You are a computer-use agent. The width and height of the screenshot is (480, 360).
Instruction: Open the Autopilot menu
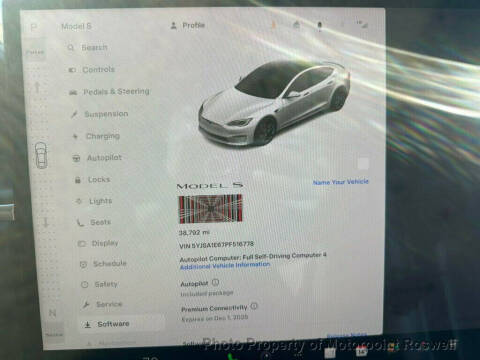pyautogui.click(x=97, y=158)
